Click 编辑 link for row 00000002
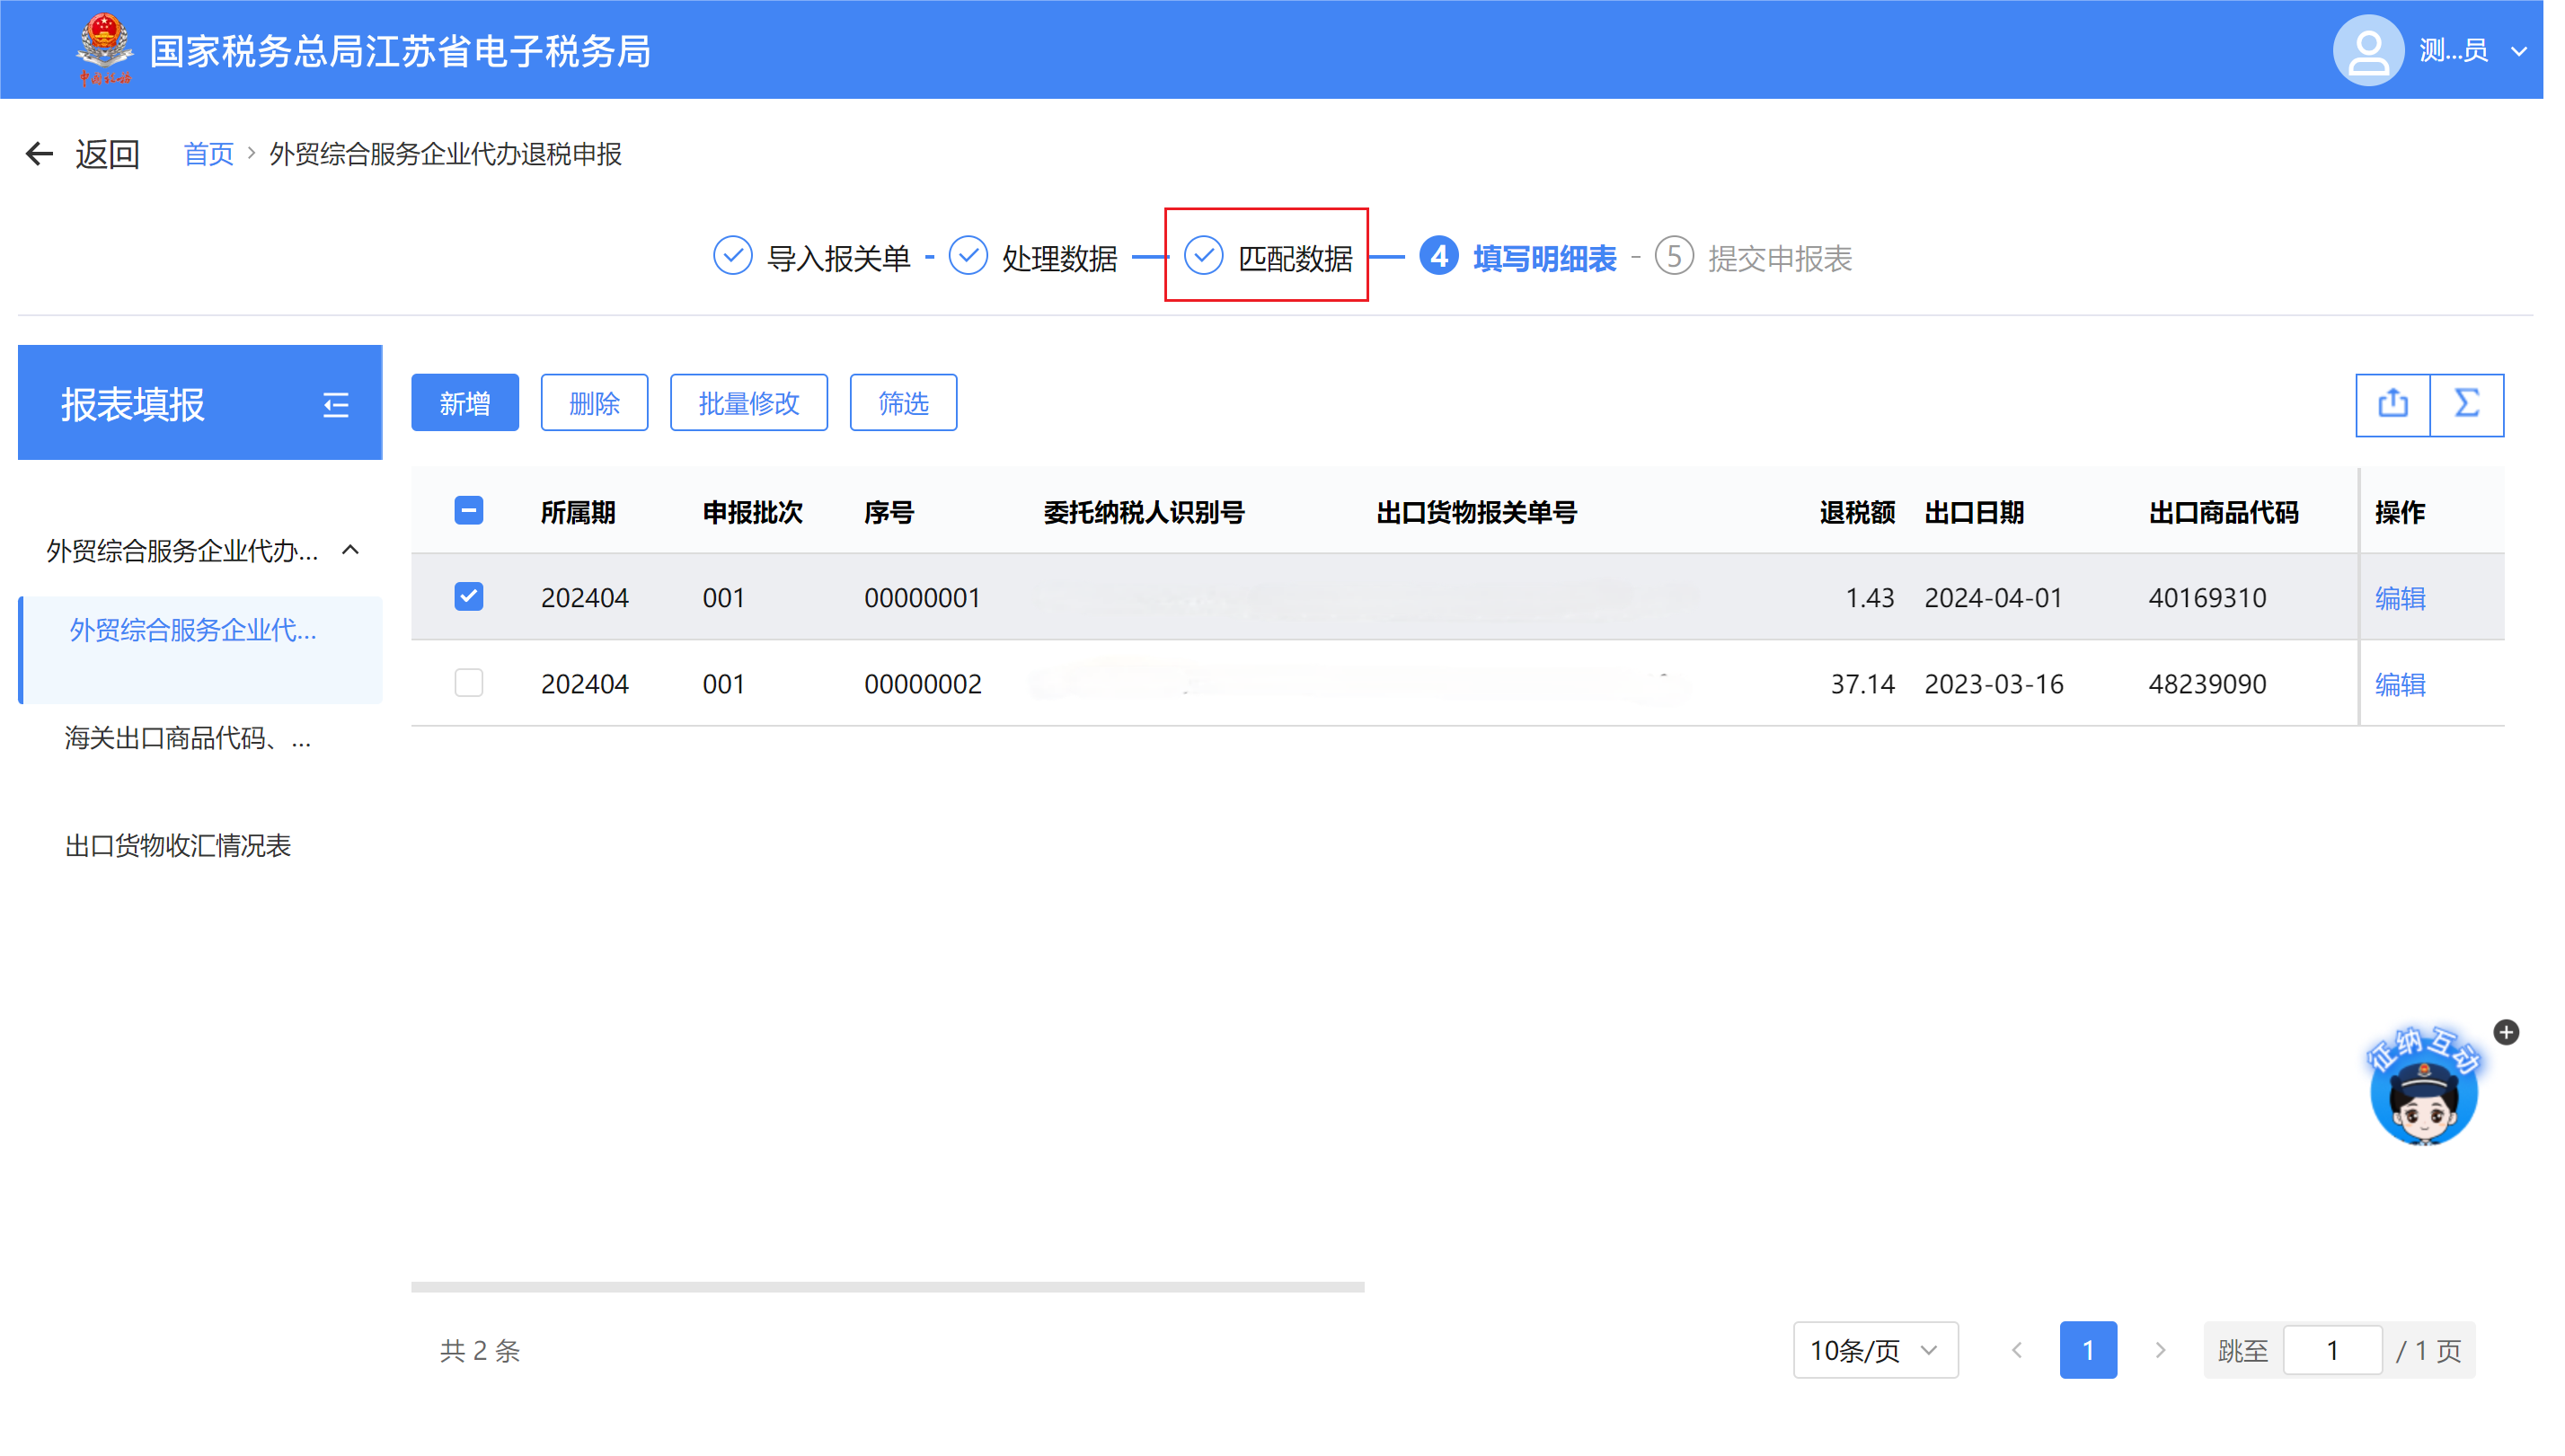The height and width of the screenshot is (1456, 2565). tap(2399, 684)
